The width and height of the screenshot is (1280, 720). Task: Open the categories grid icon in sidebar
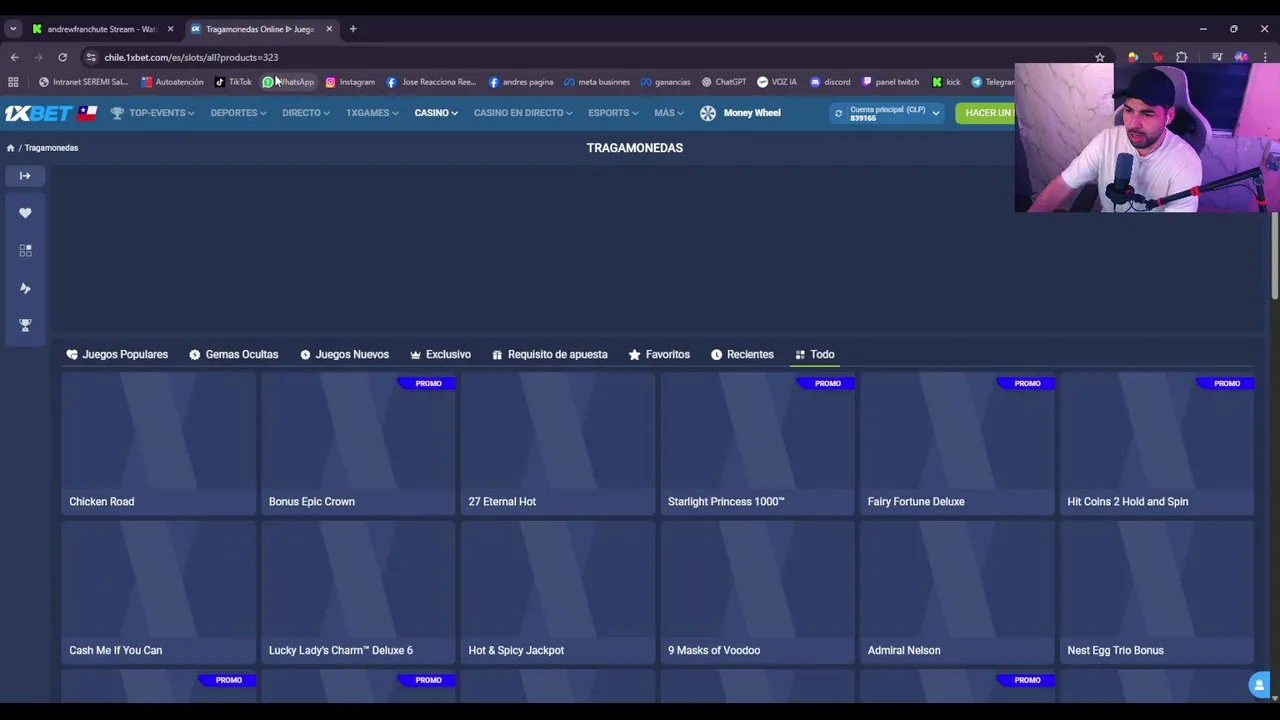click(25, 250)
